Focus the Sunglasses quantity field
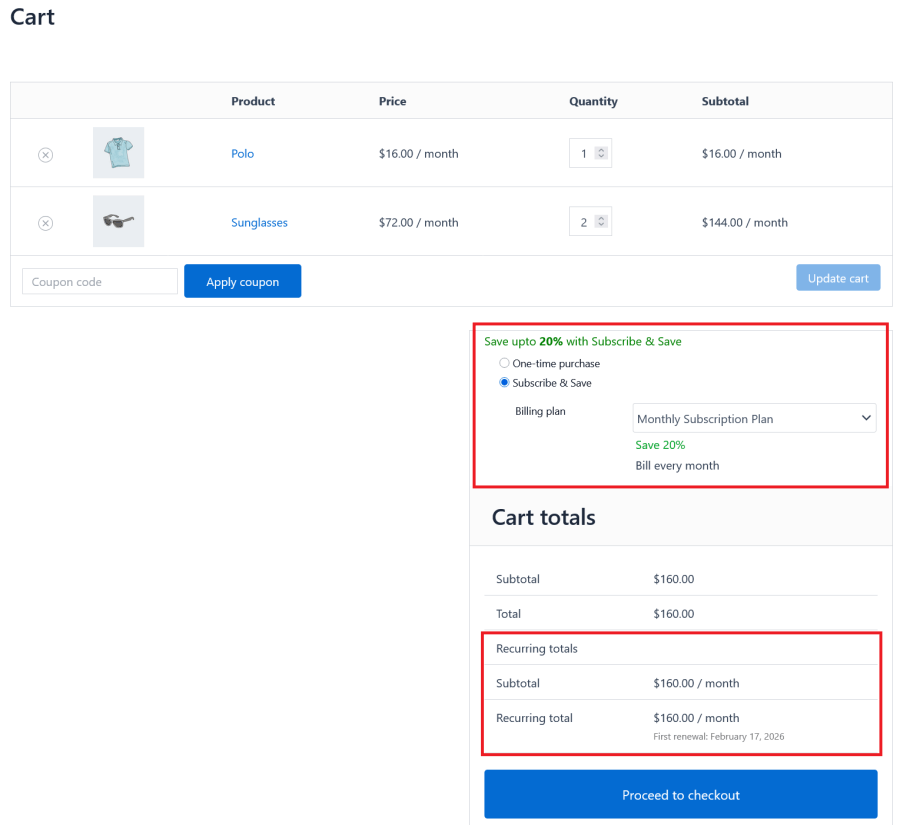This screenshot has width=900, height=825. pyautogui.click(x=583, y=223)
